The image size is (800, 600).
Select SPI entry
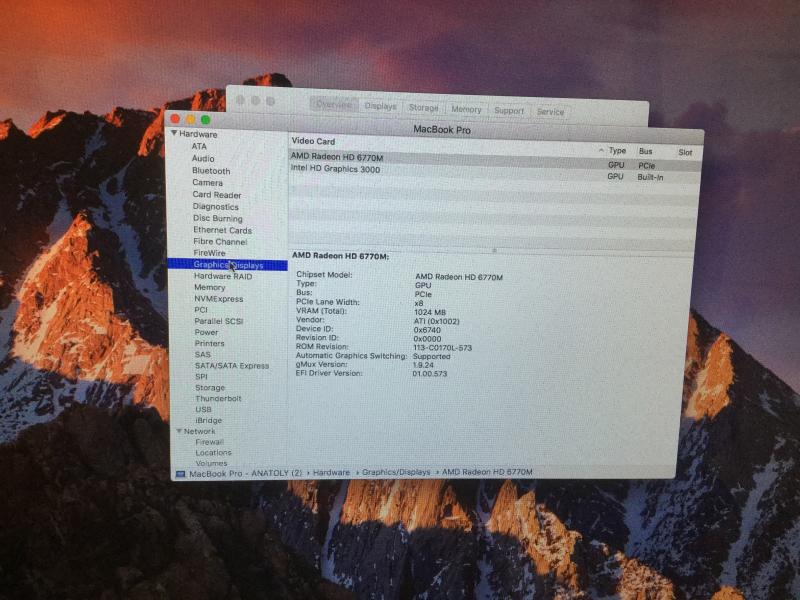[x=202, y=377]
